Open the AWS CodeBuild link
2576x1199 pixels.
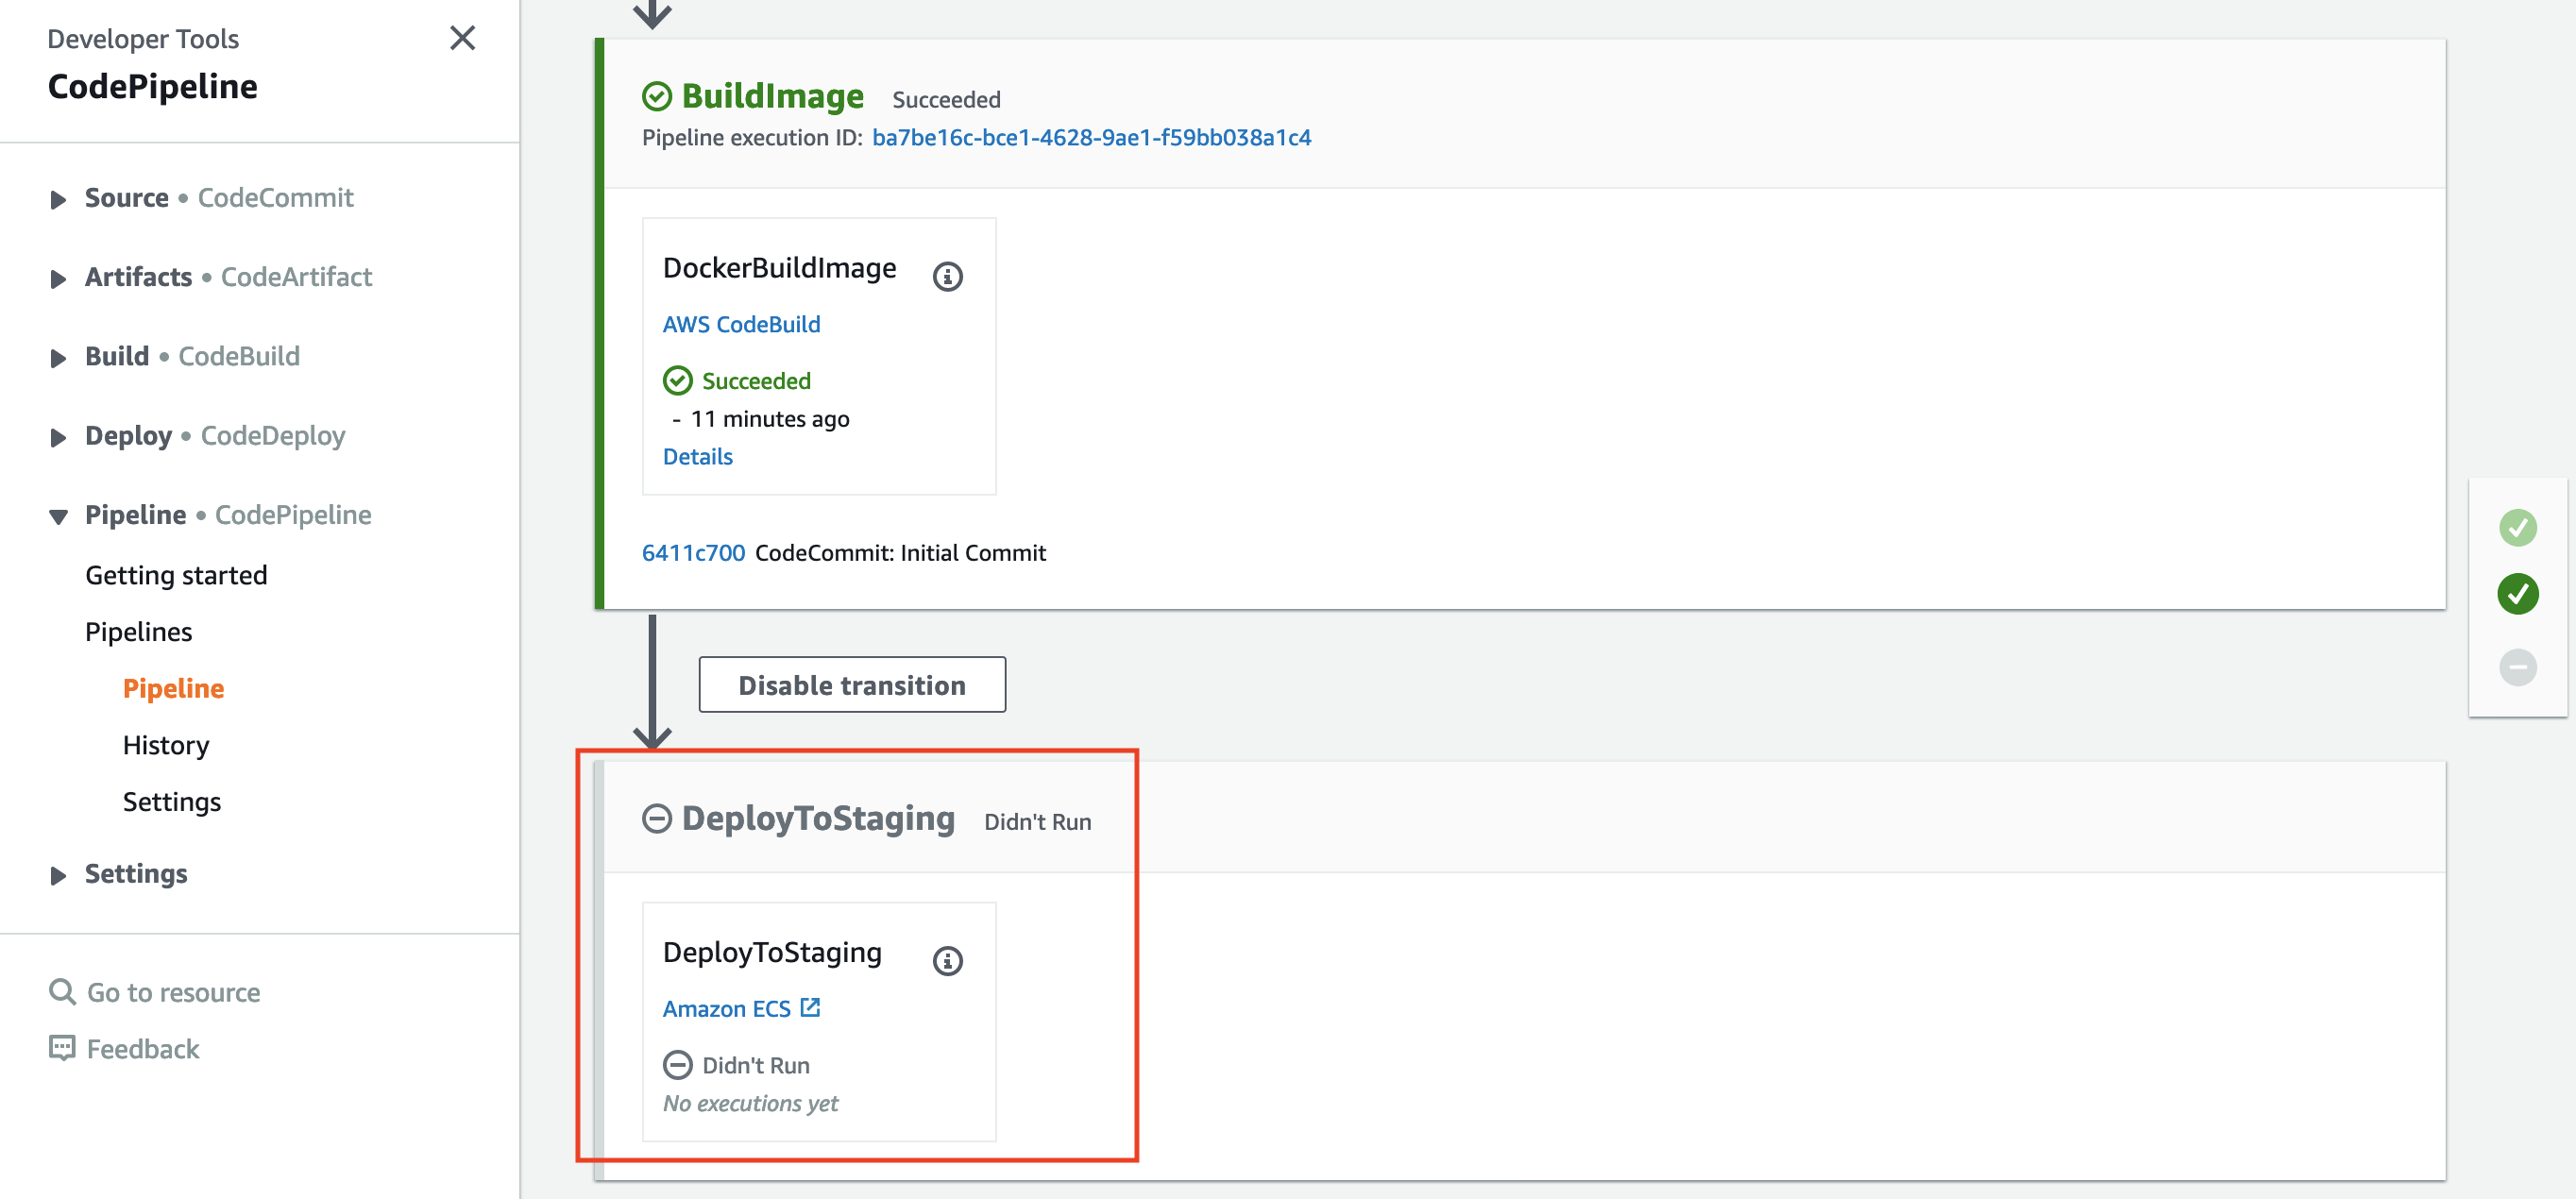(741, 324)
